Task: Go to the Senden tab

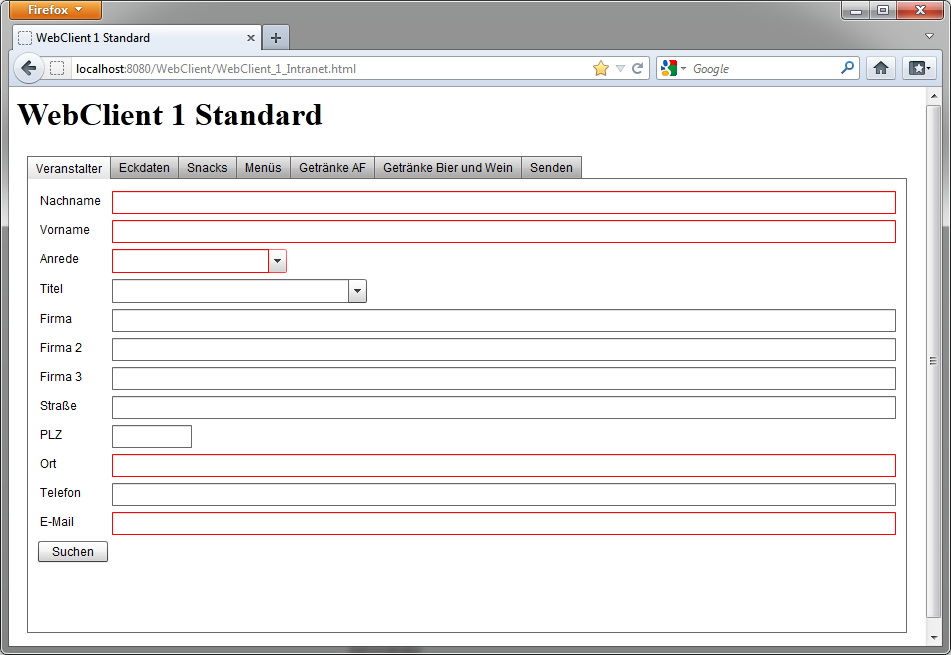Action: 551,168
